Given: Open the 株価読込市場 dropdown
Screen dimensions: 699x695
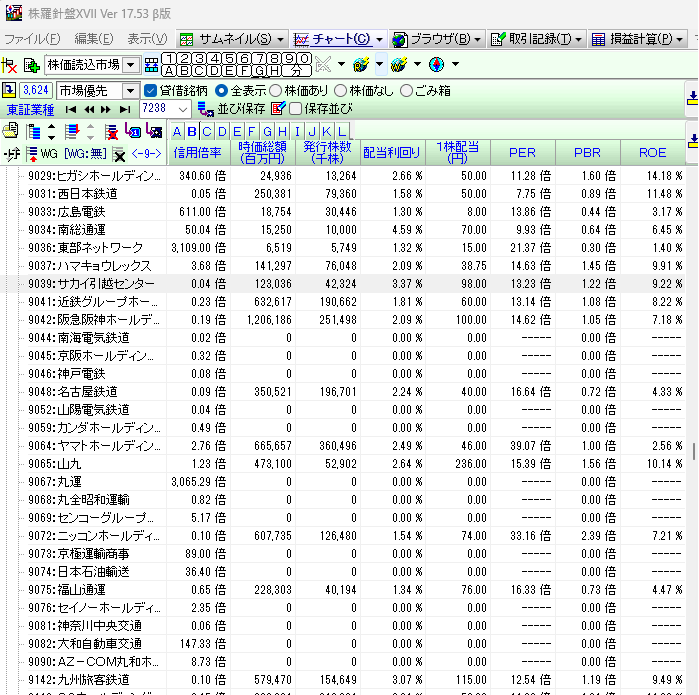Looking at the screenshot, I should 130,65.
